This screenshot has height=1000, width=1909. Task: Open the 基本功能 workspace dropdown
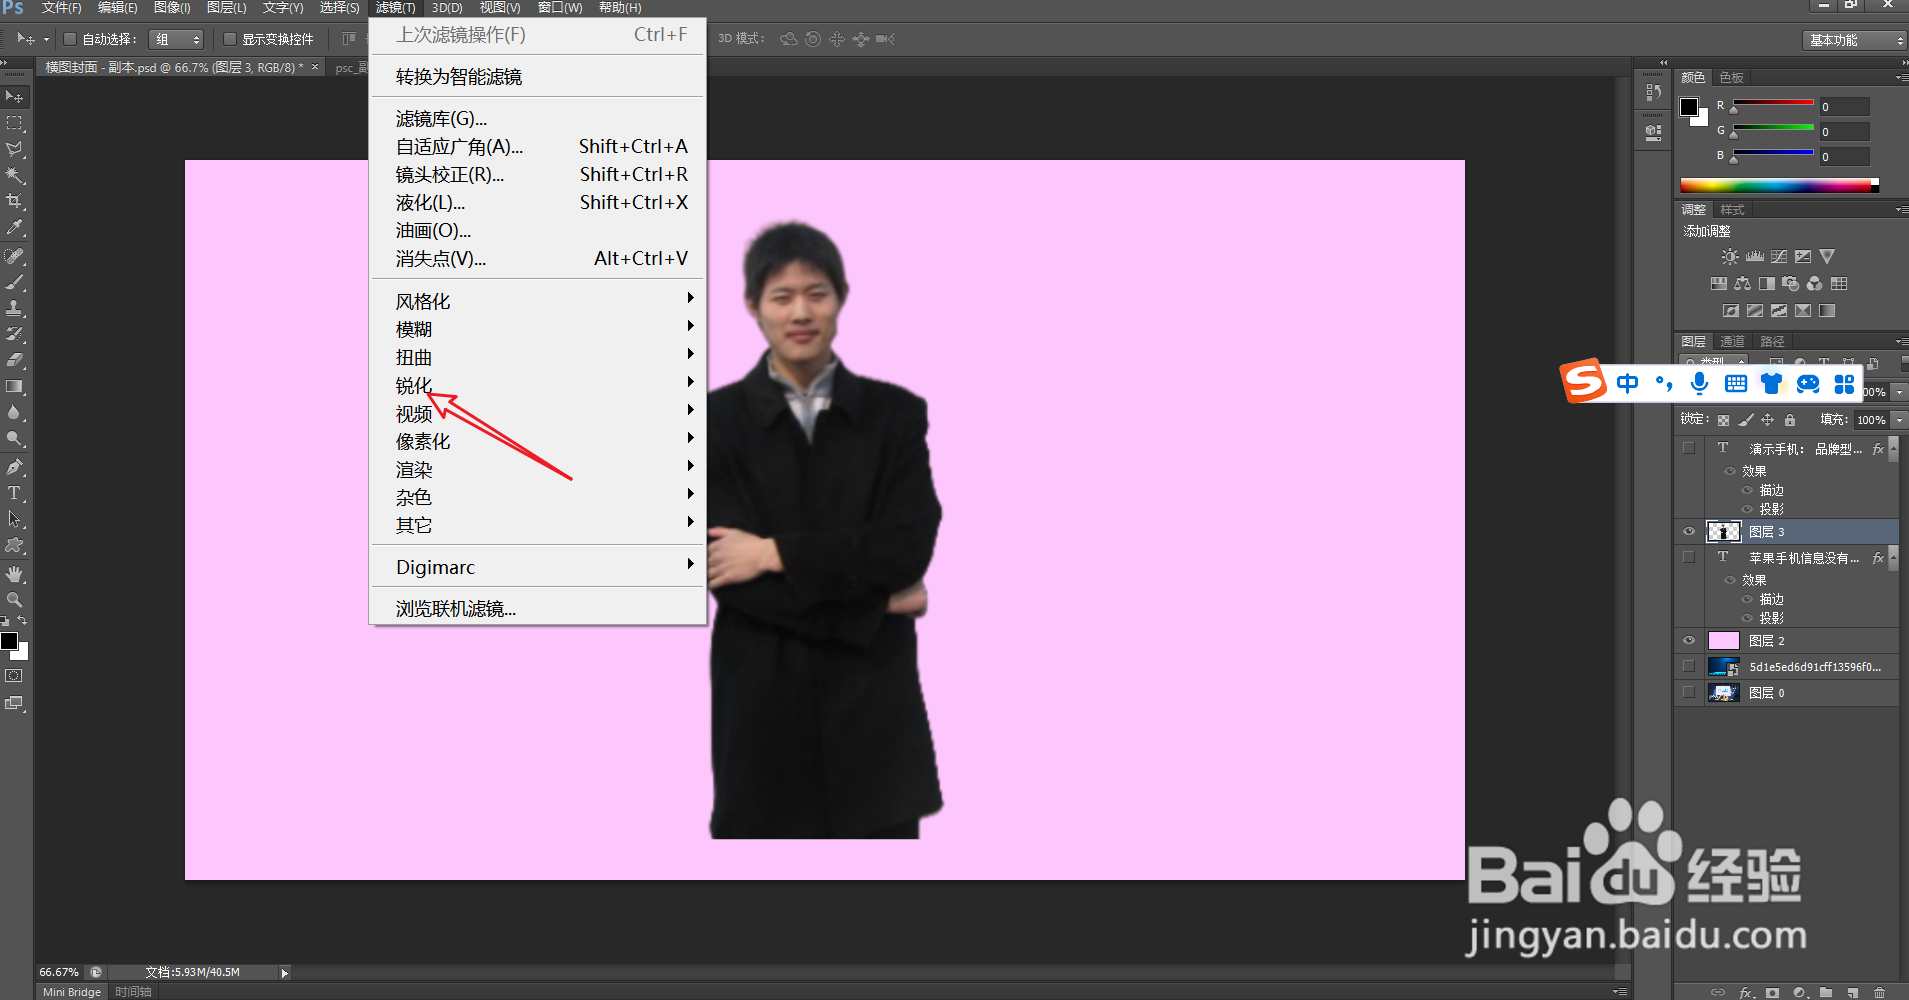pyautogui.click(x=1856, y=40)
